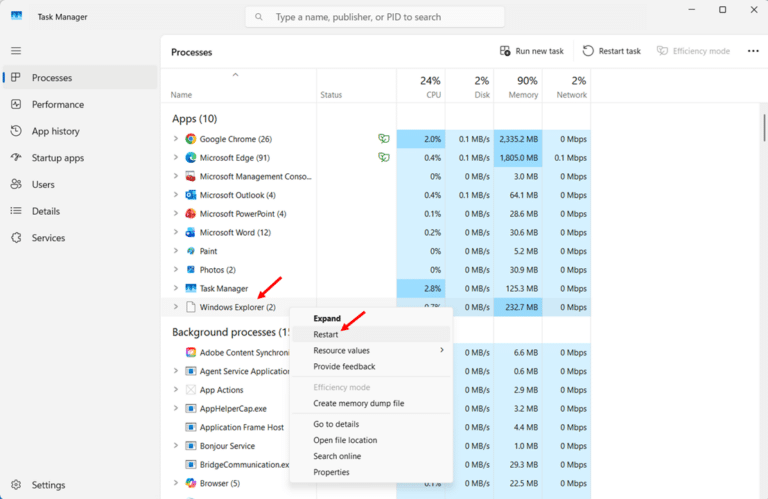The image size is (768, 499).
Task: Expand the Bonjour Service group
Action: [175, 446]
